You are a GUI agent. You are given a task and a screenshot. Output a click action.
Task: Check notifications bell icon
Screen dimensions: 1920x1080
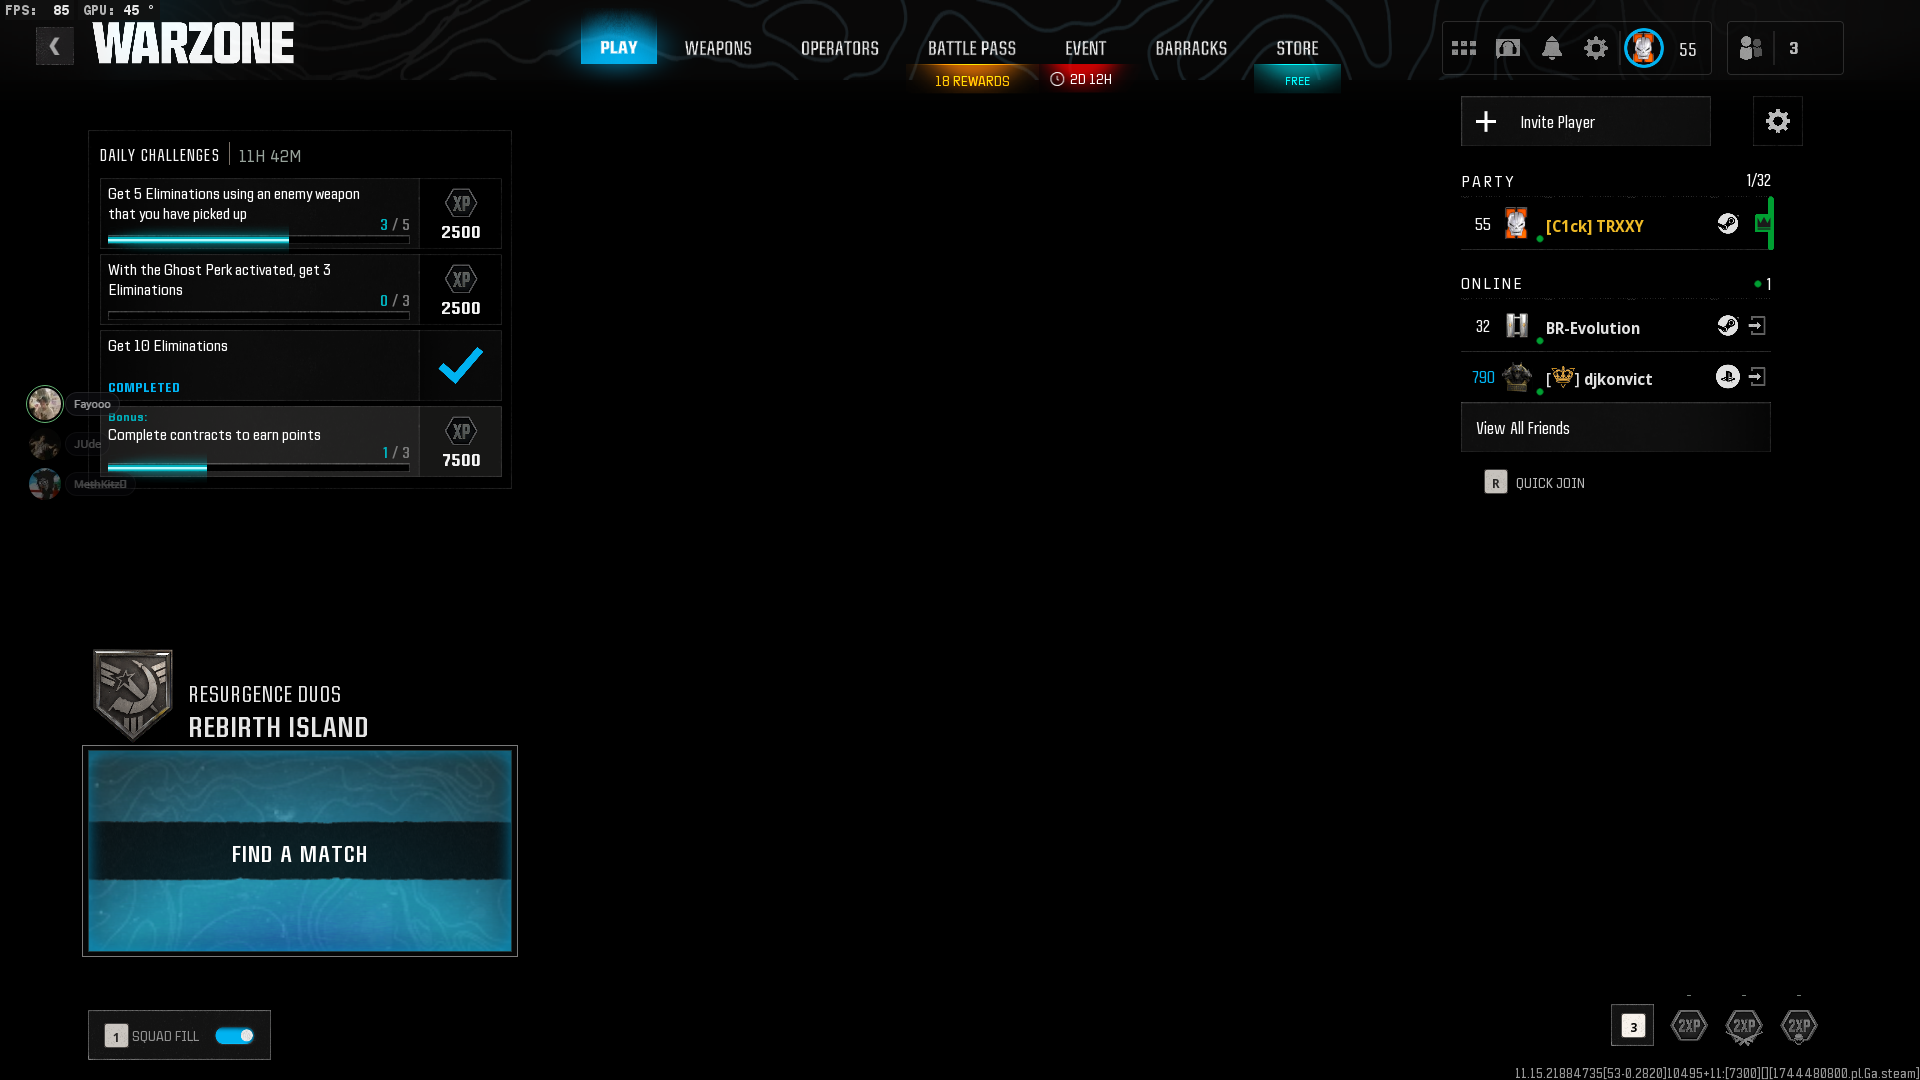pos(1552,48)
